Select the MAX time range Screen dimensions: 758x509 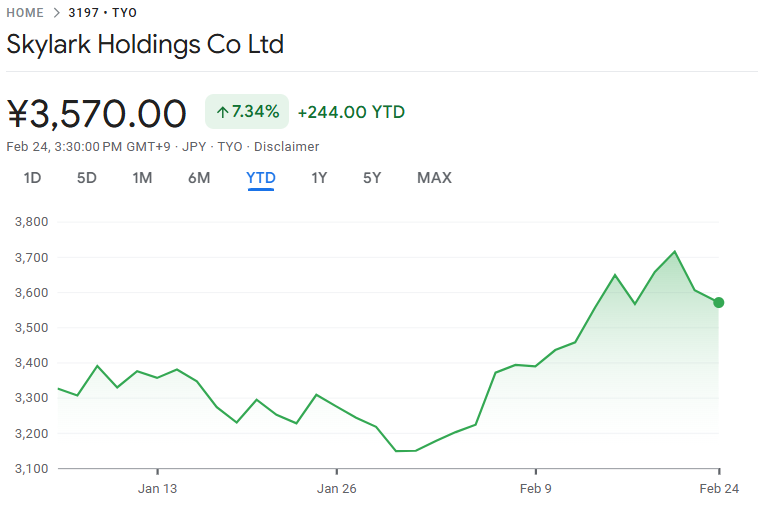point(434,178)
